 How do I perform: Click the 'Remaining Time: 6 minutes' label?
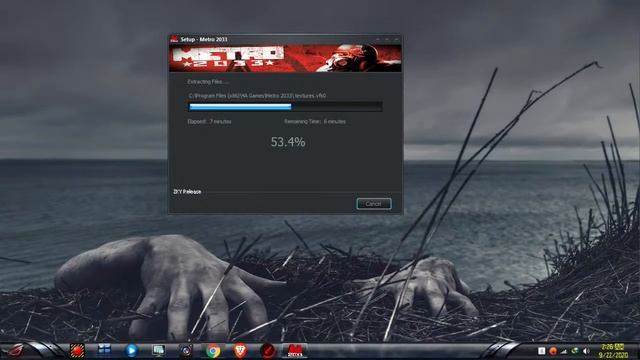click(315, 122)
